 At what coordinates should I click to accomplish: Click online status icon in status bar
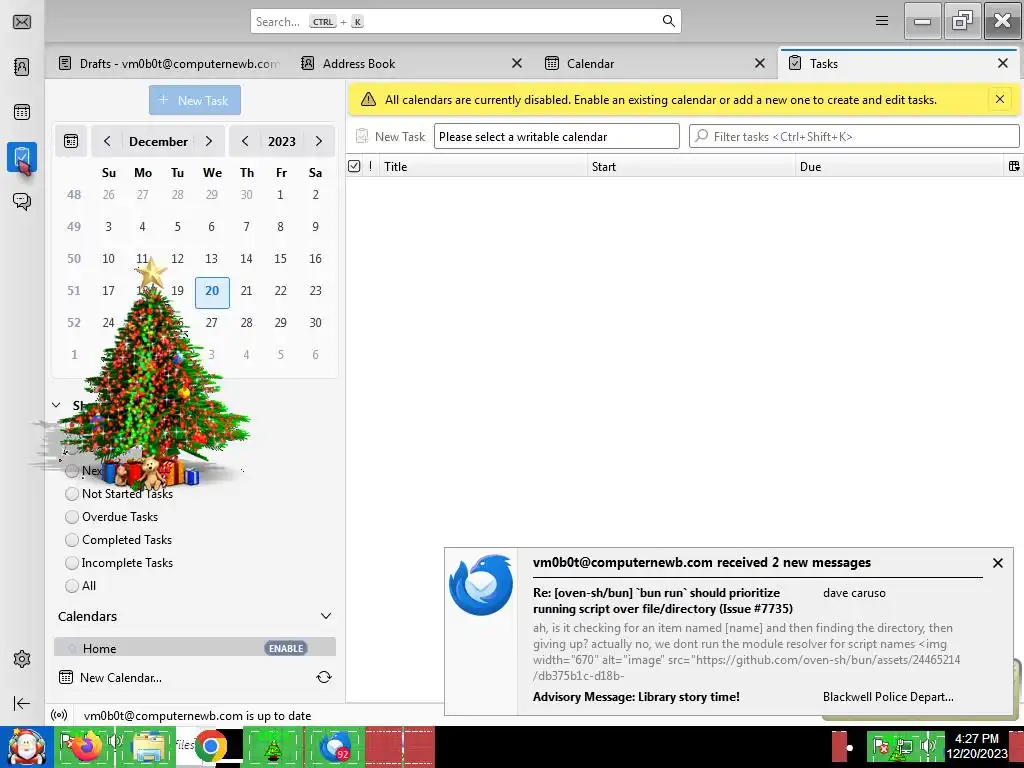tap(59, 715)
